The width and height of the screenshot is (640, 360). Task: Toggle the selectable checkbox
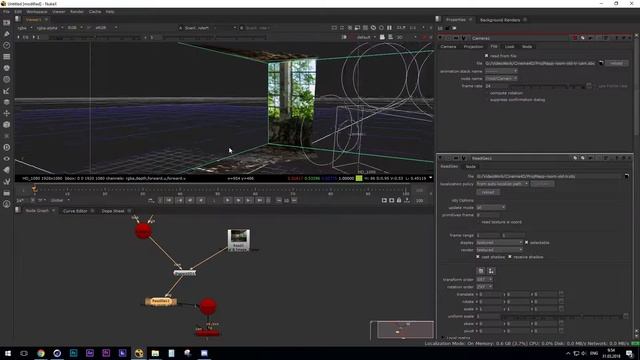click(527, 242)
